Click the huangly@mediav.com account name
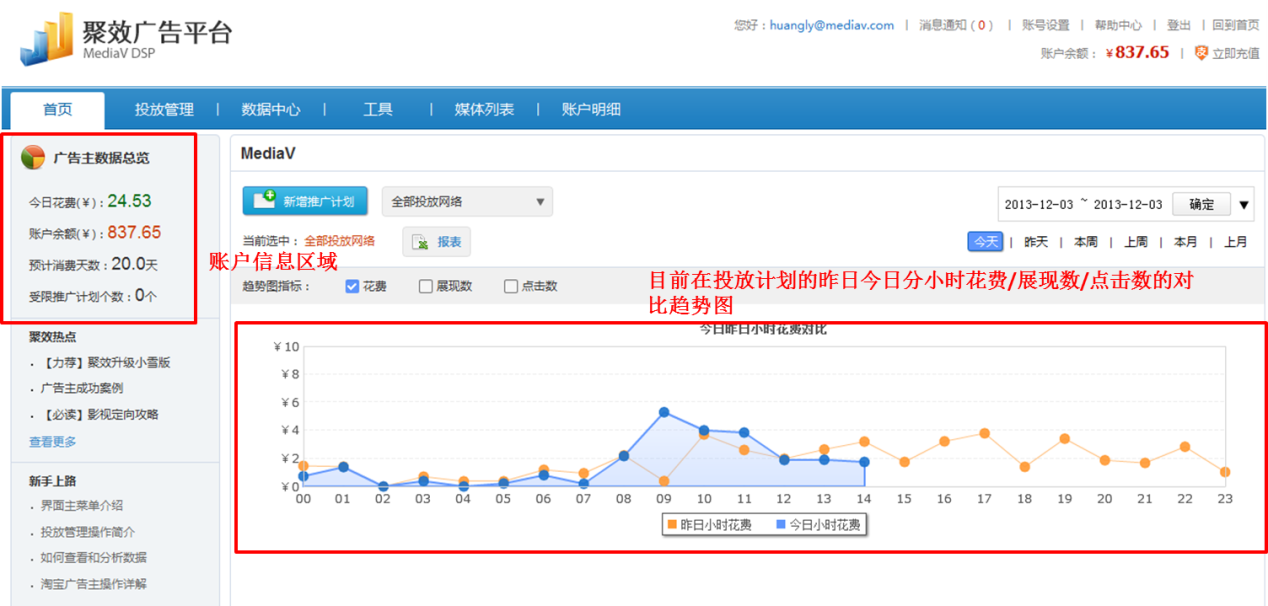Viewport: 1268px width, 606px height. pos(831,25)
